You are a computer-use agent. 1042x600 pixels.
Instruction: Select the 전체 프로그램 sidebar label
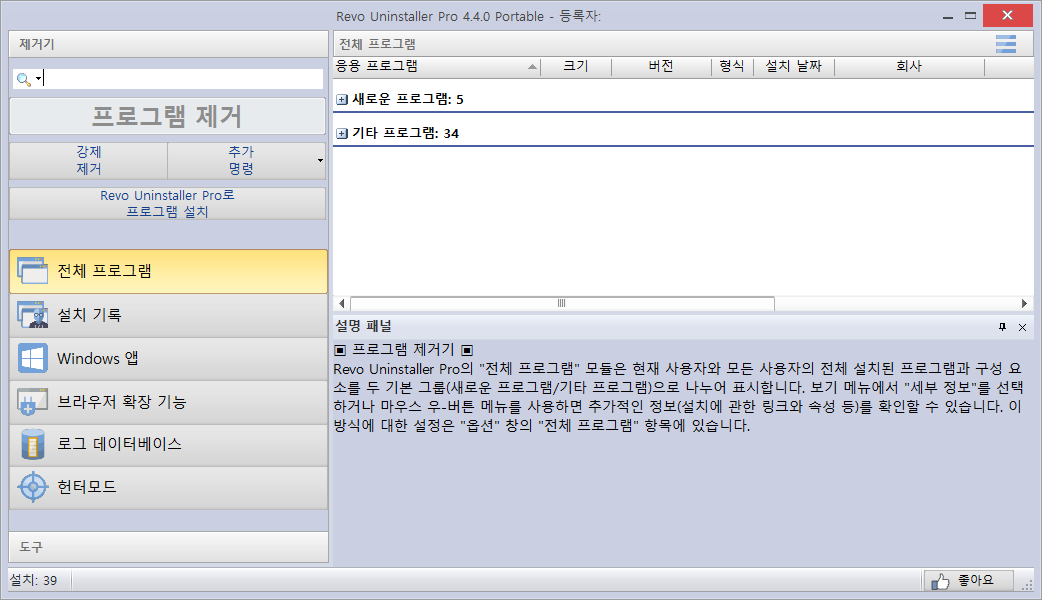(x=104, y=271)
